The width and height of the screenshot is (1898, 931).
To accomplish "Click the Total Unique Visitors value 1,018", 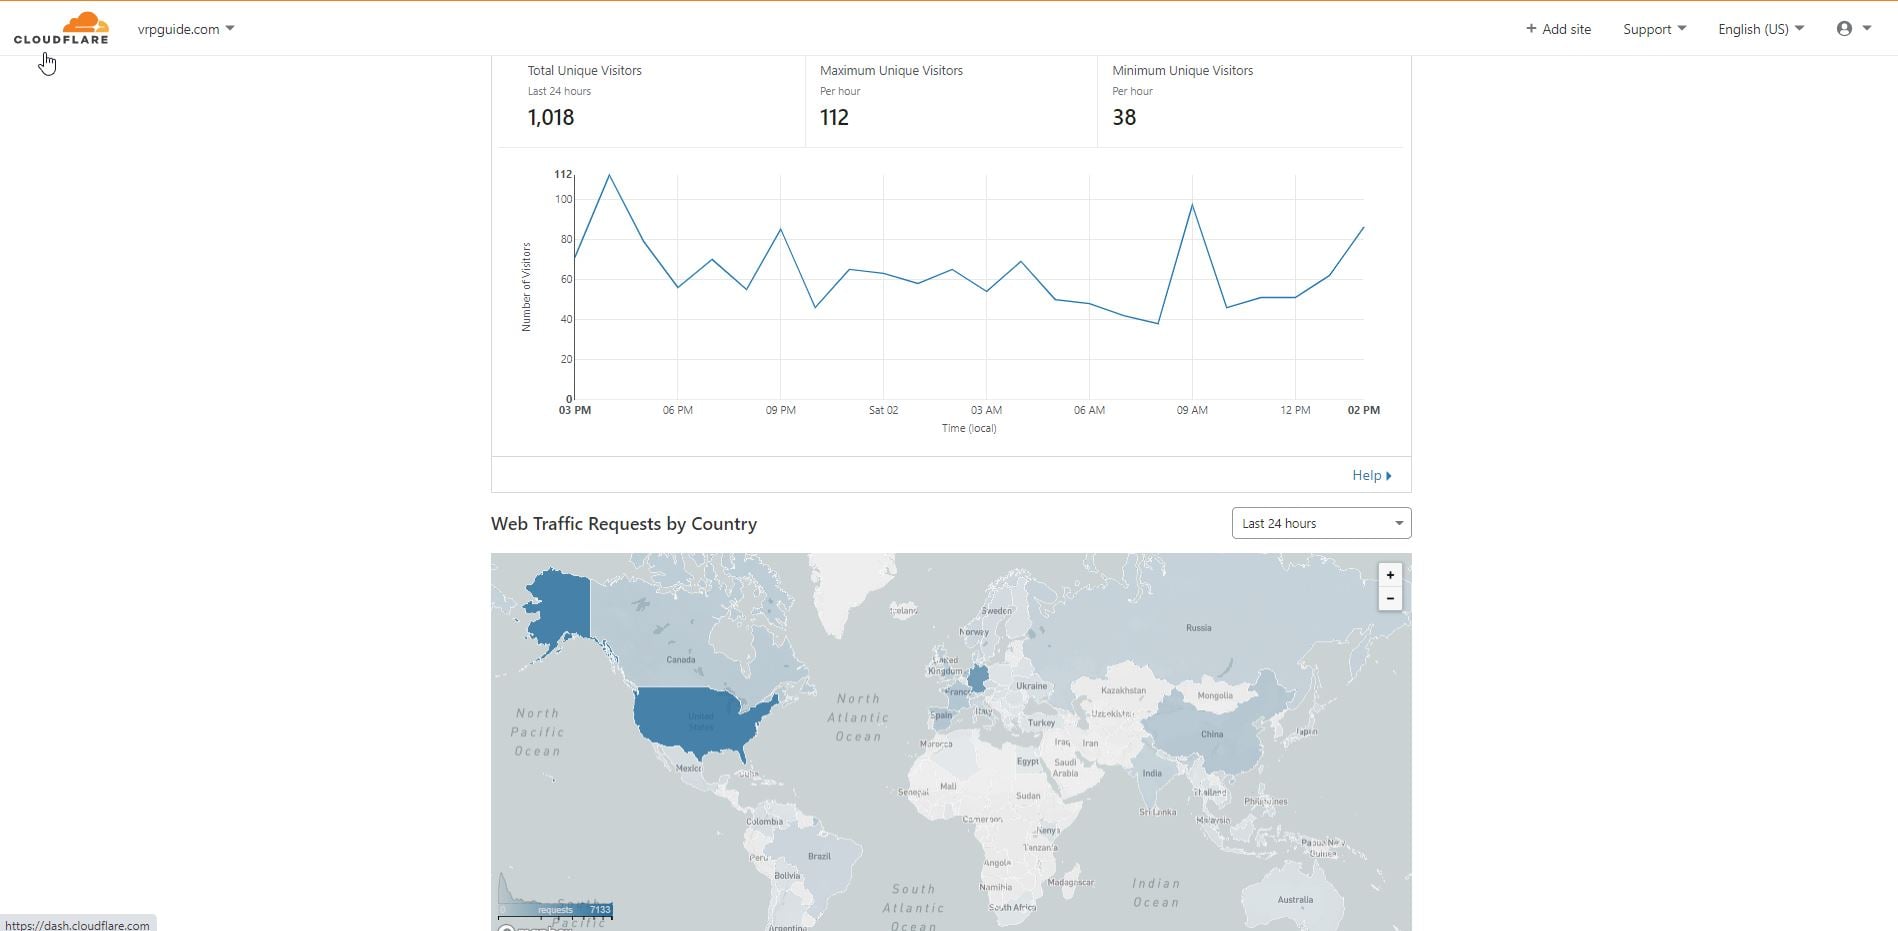I will [x=551, y=118].
